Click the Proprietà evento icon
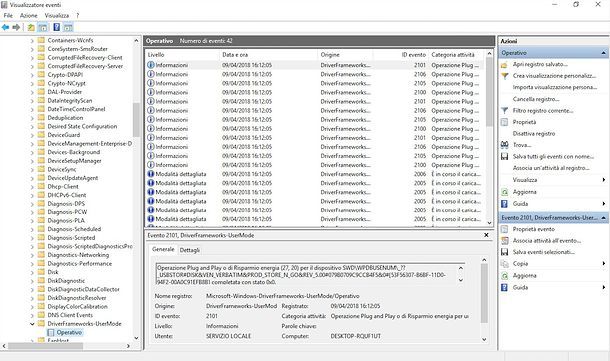 click(x=504, y=229)
